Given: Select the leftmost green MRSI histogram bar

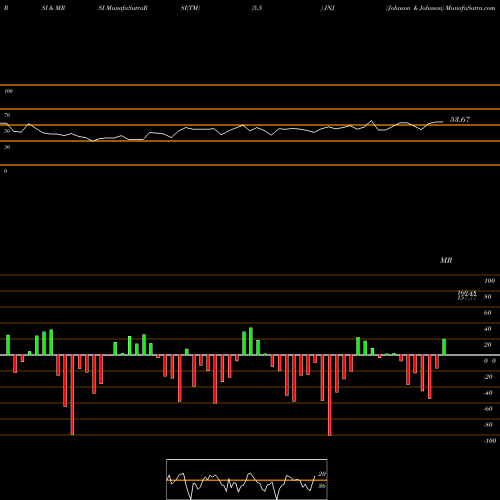Looking at the screenshot, I should click(x=8, y=345).
